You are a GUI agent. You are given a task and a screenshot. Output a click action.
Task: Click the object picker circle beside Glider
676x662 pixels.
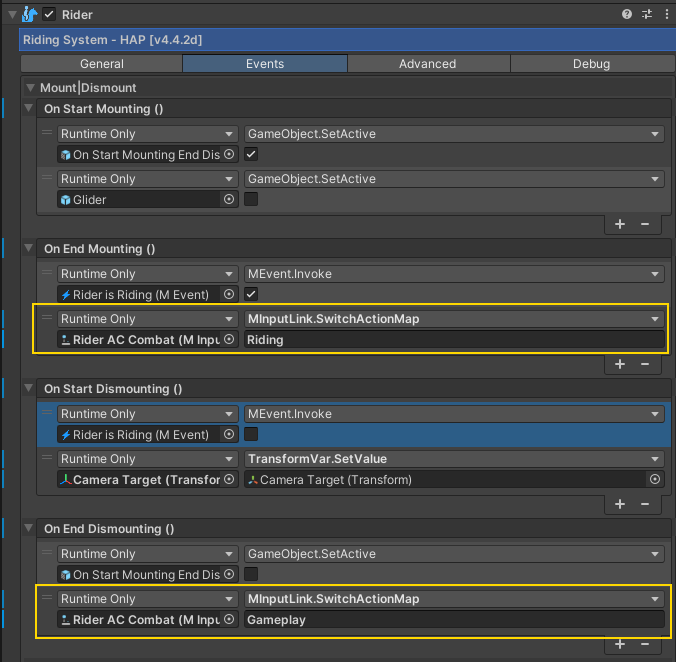229,199
